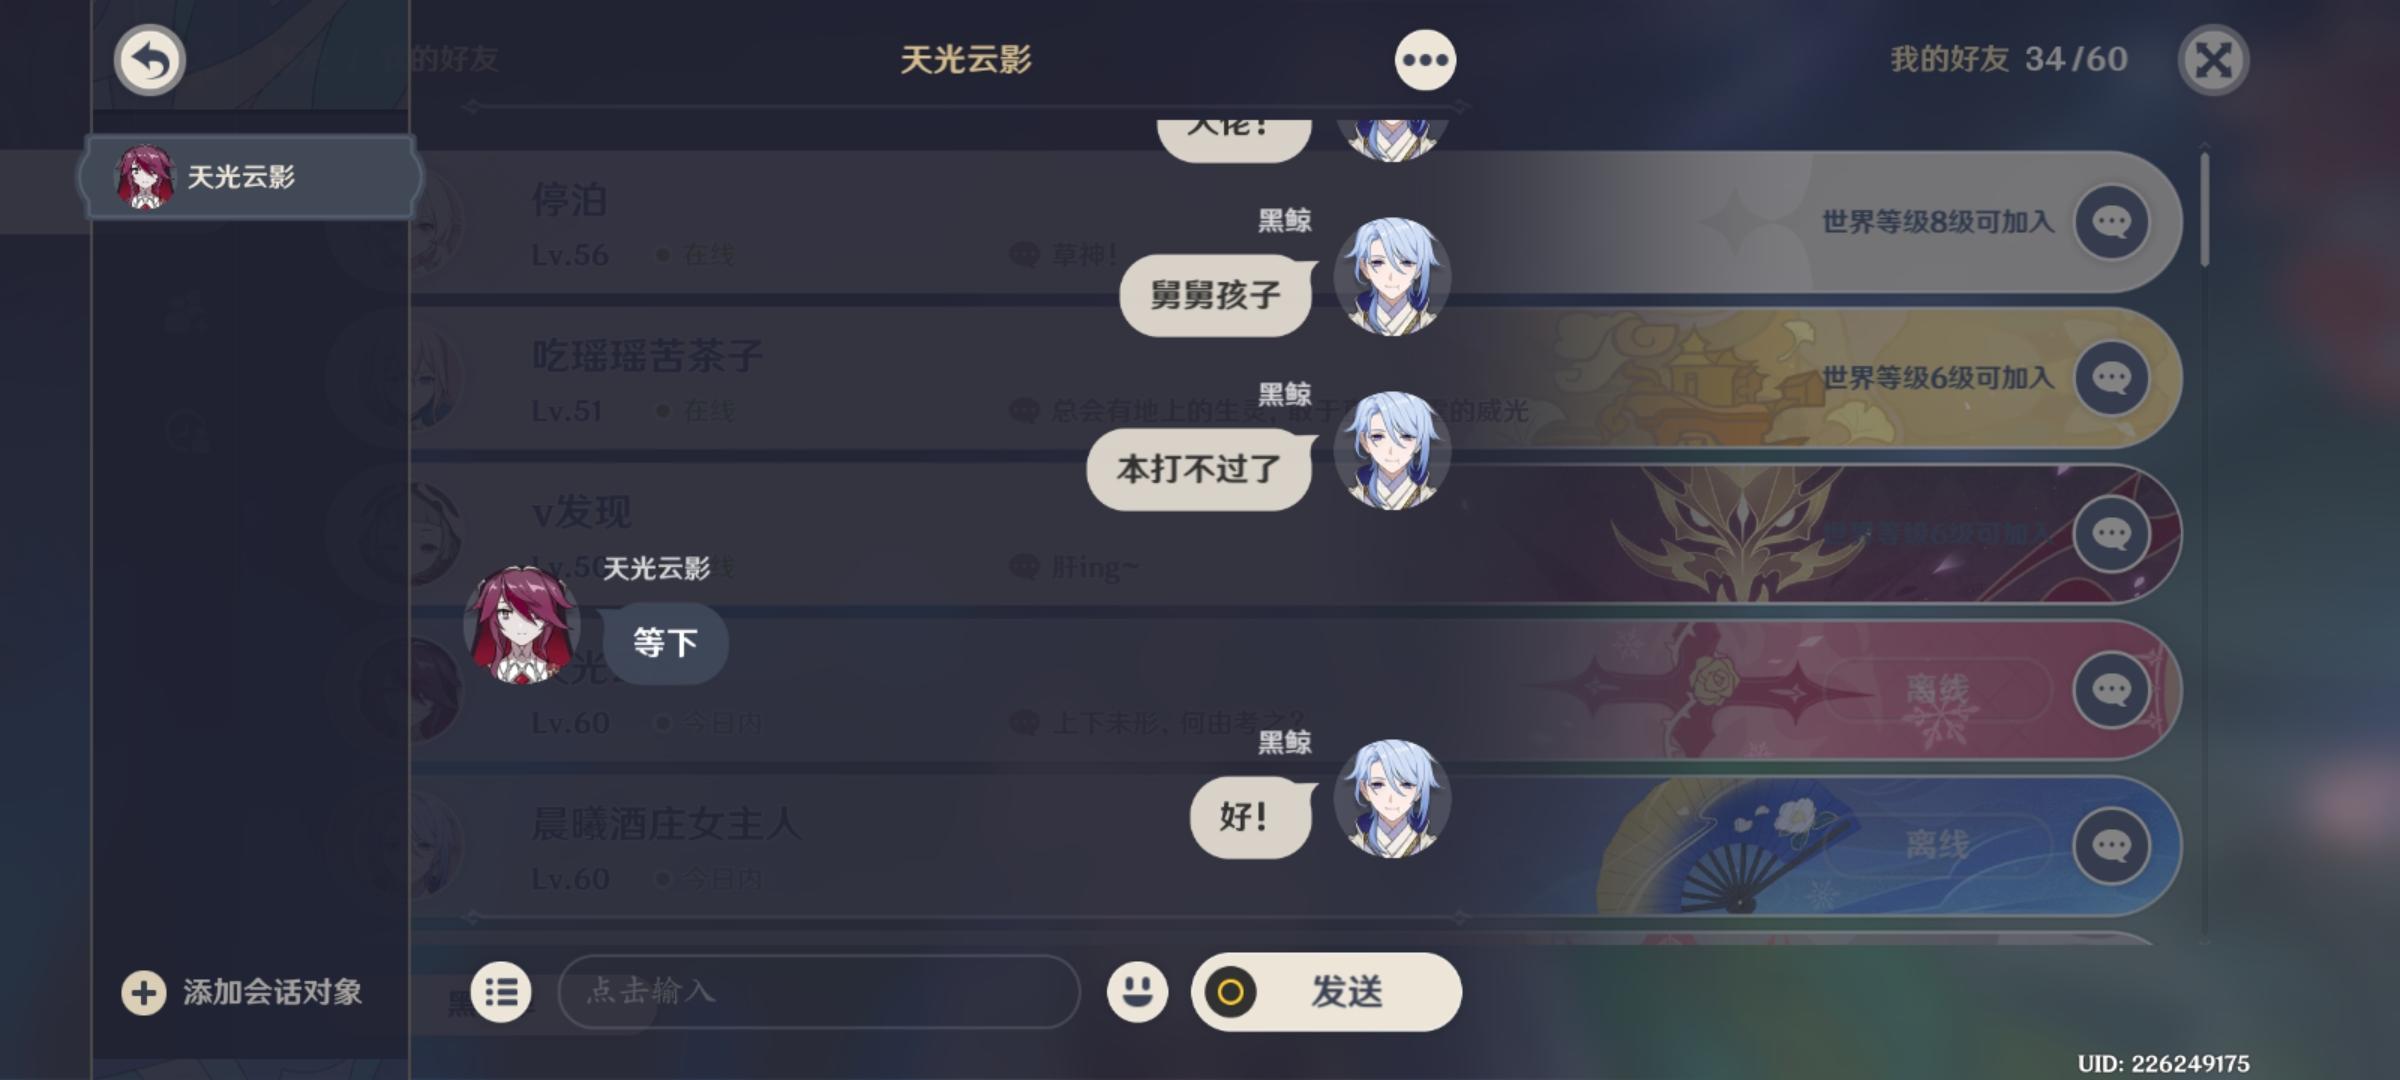The width and height of the screenshot is (2400, 1080).
Task: Close the friends panel with X
Action: tap(2213, 60)
